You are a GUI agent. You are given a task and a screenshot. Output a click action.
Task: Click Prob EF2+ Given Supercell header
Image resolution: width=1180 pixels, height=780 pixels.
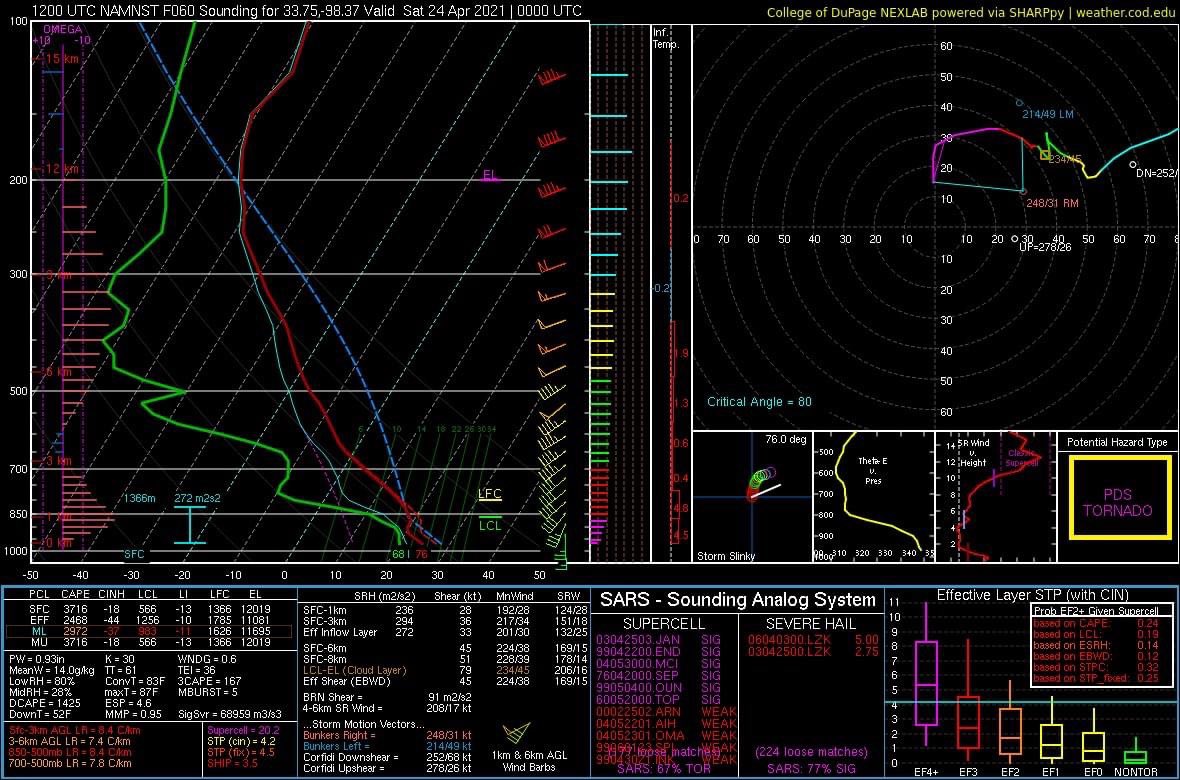pyautogui.click(x=1096, y=611)
